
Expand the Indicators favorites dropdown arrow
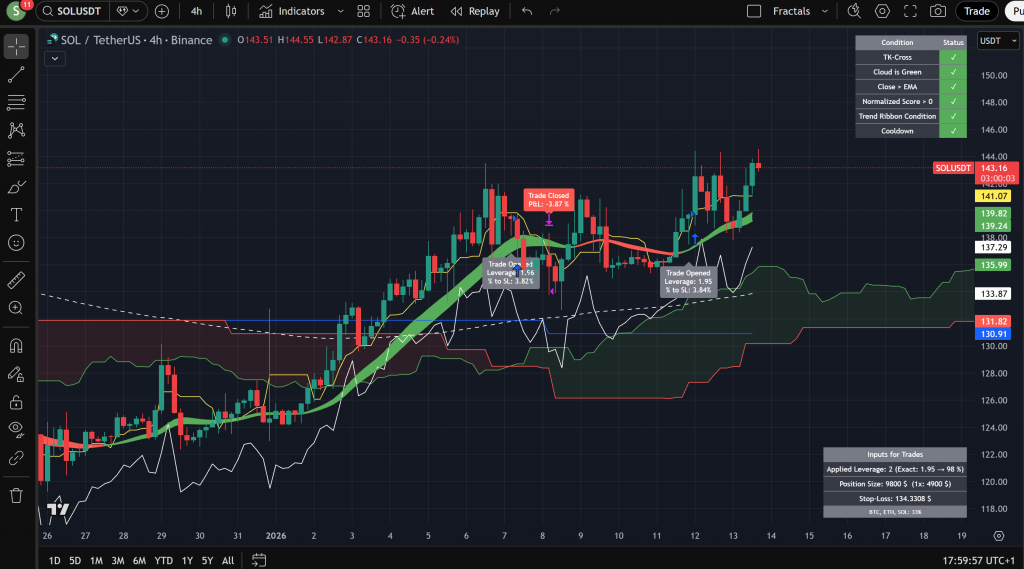pyautogui.click(x=340, y=11)
